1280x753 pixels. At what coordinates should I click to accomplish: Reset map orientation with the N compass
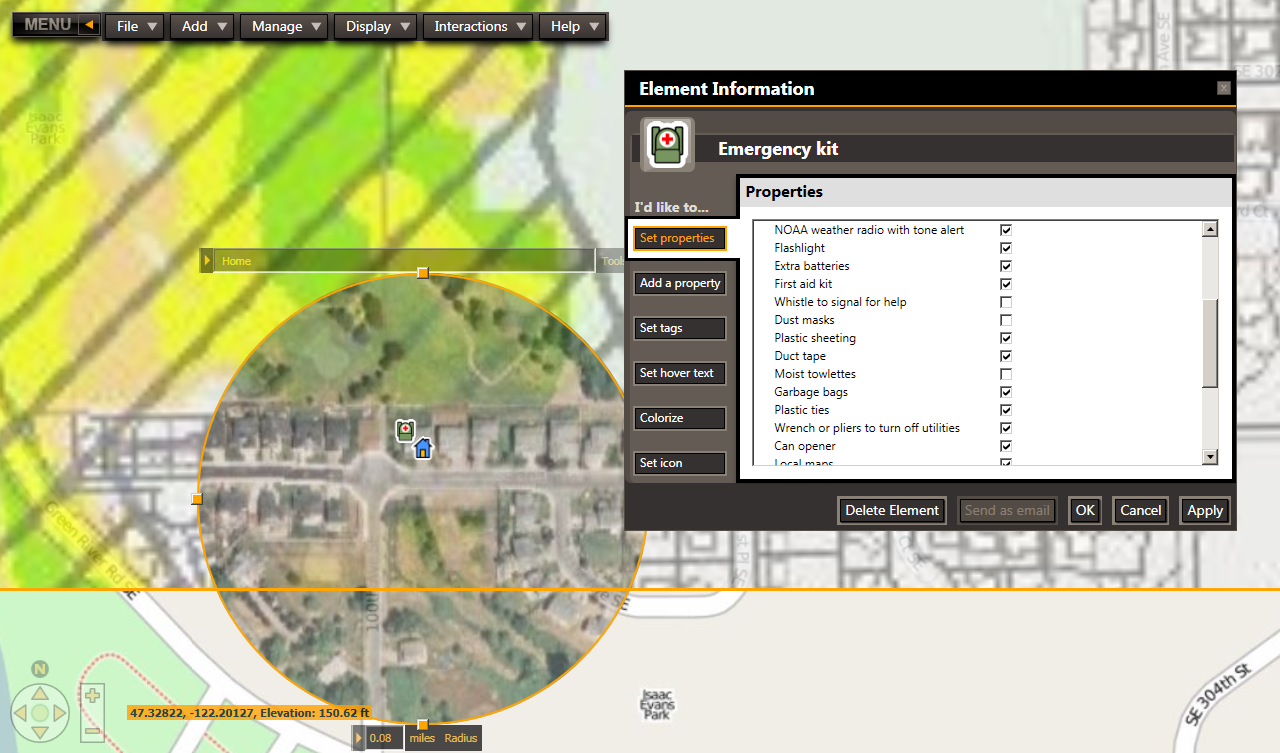pos(40,669)
